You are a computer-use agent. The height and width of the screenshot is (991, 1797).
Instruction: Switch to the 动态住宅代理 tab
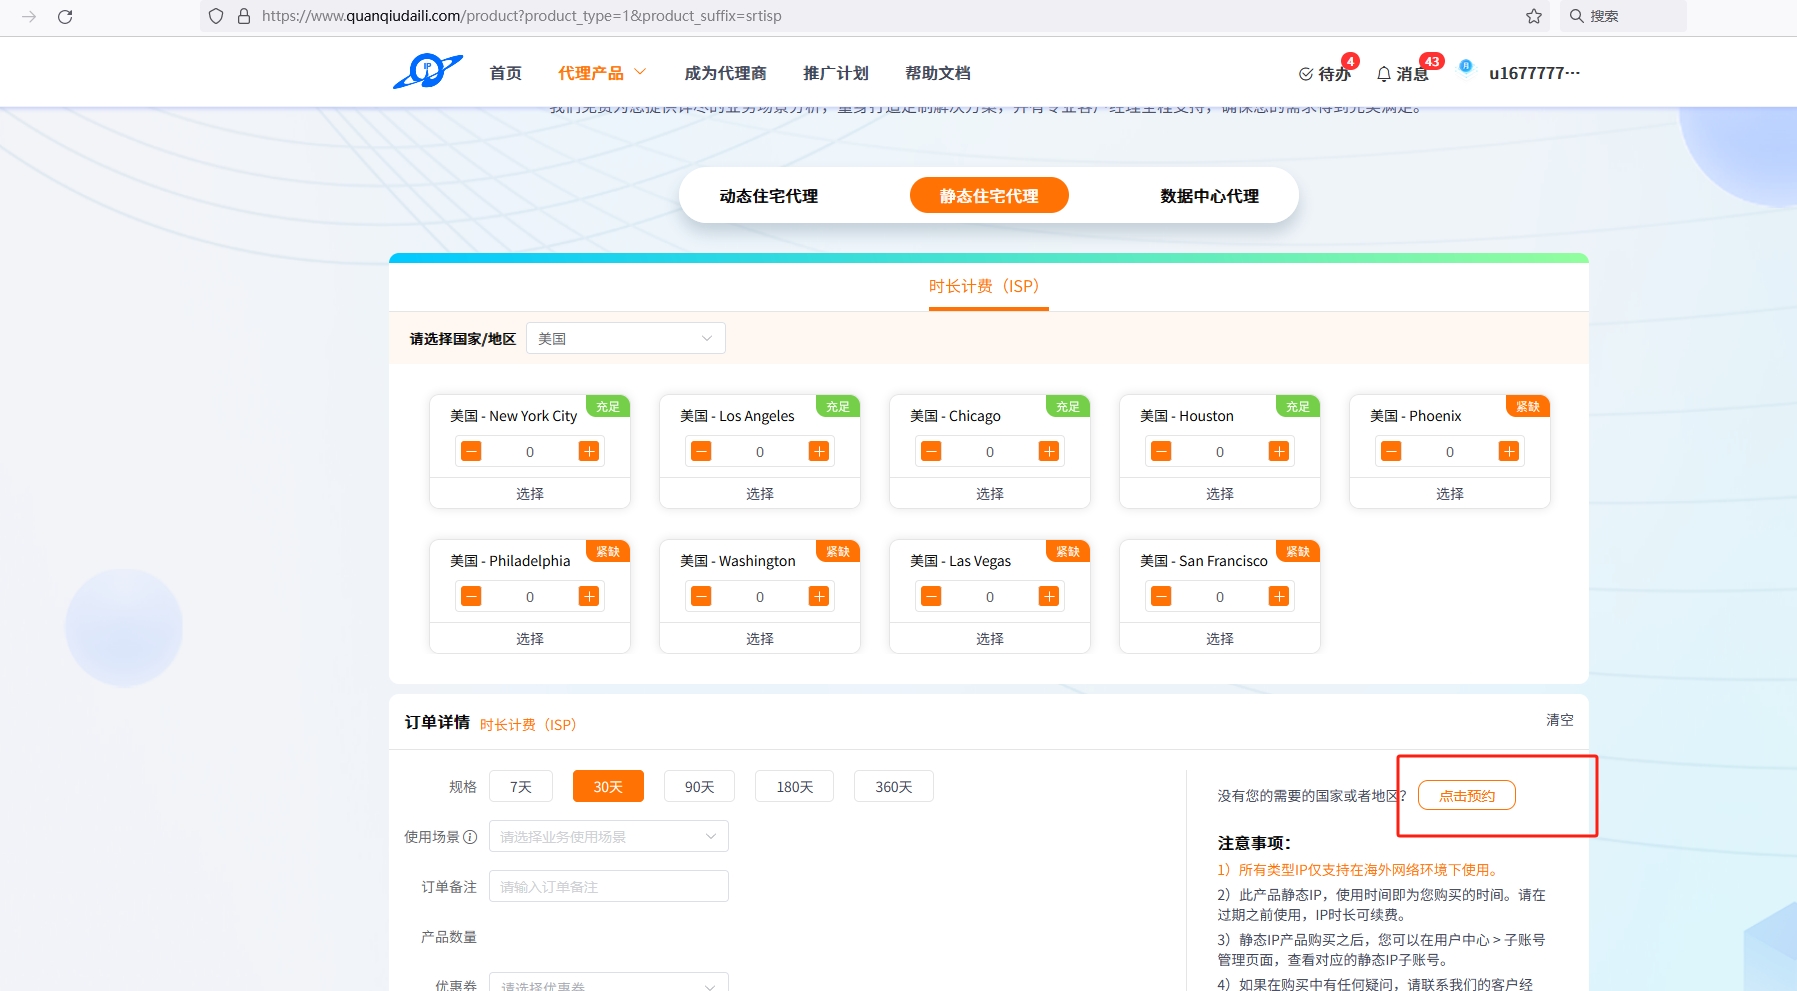(x=768, y=196)
